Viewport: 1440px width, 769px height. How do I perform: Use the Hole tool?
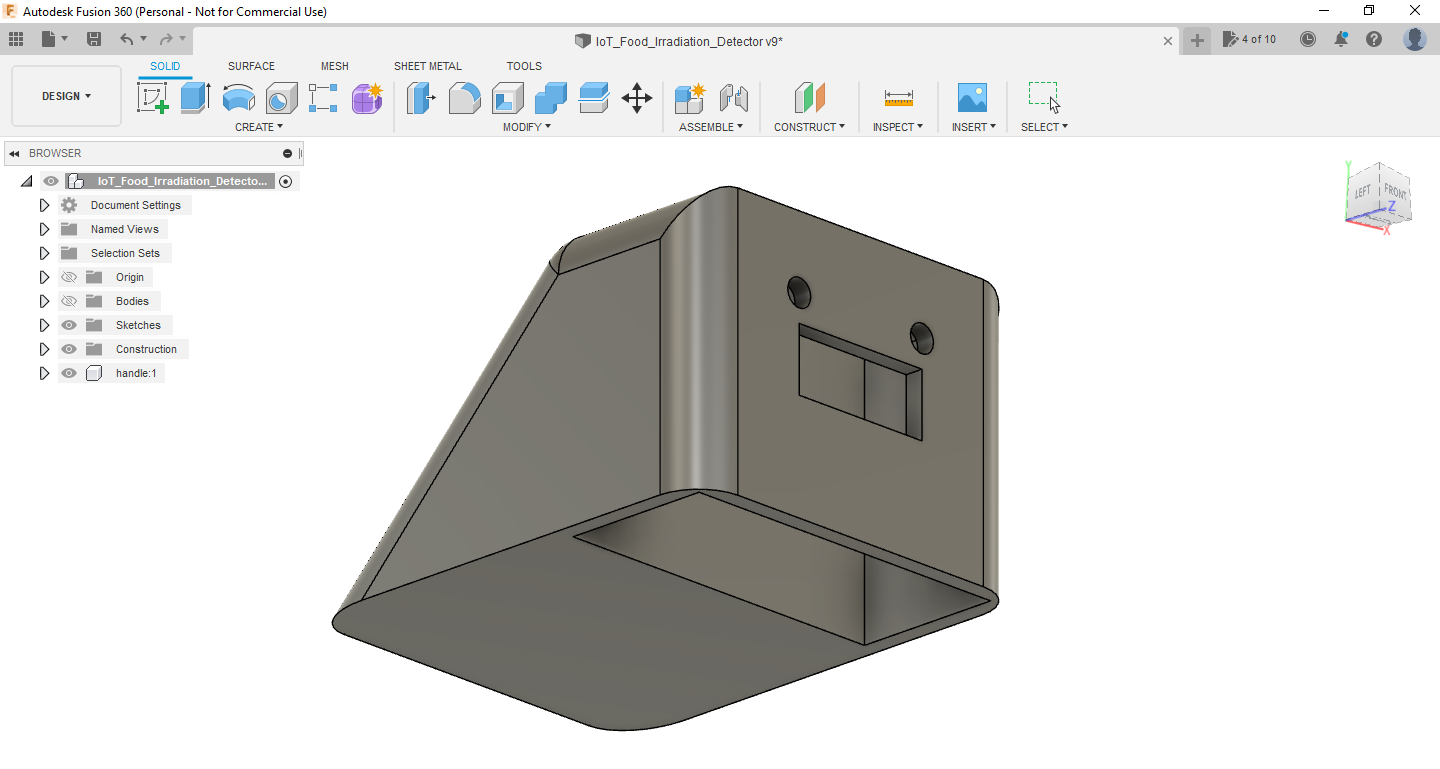(x=281, y=97)
